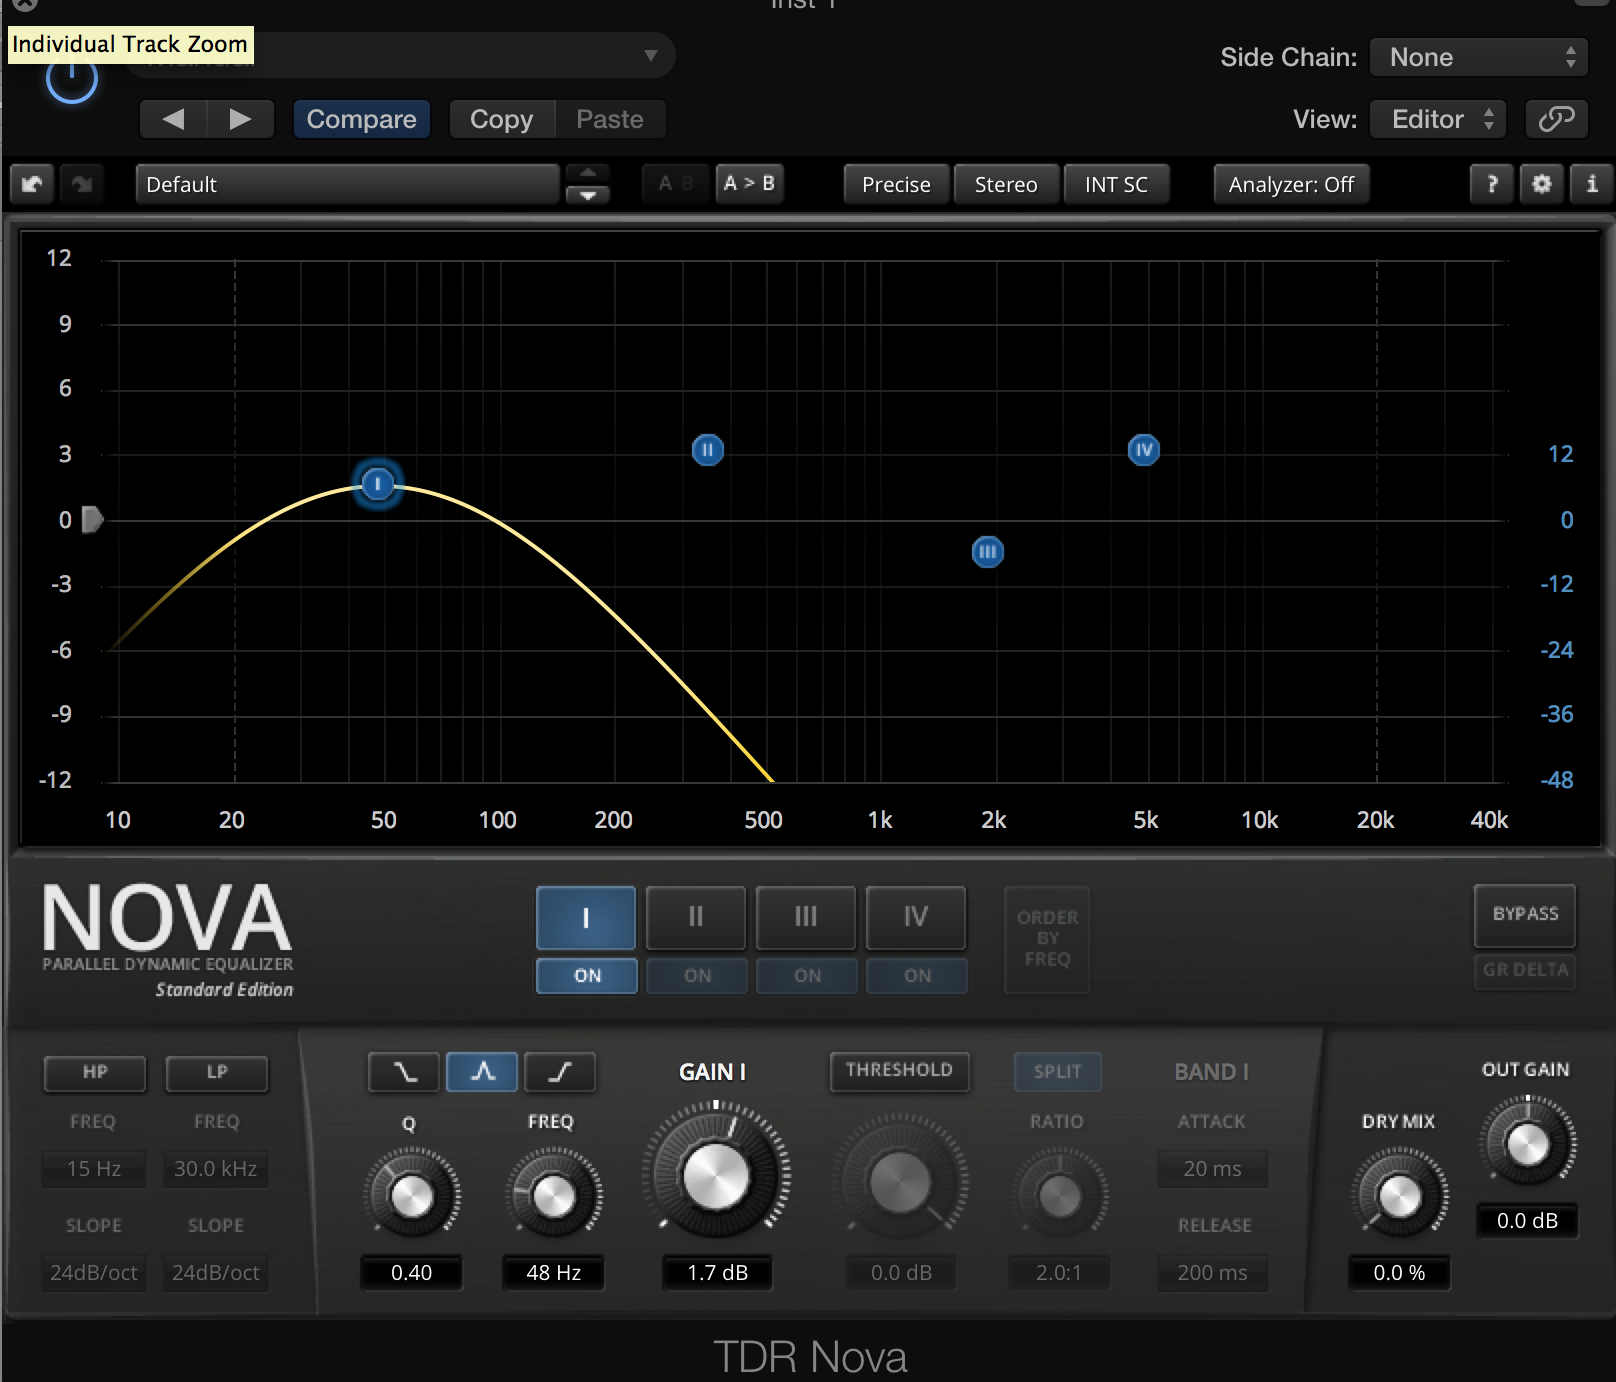Click the link chain icon

1556,119
